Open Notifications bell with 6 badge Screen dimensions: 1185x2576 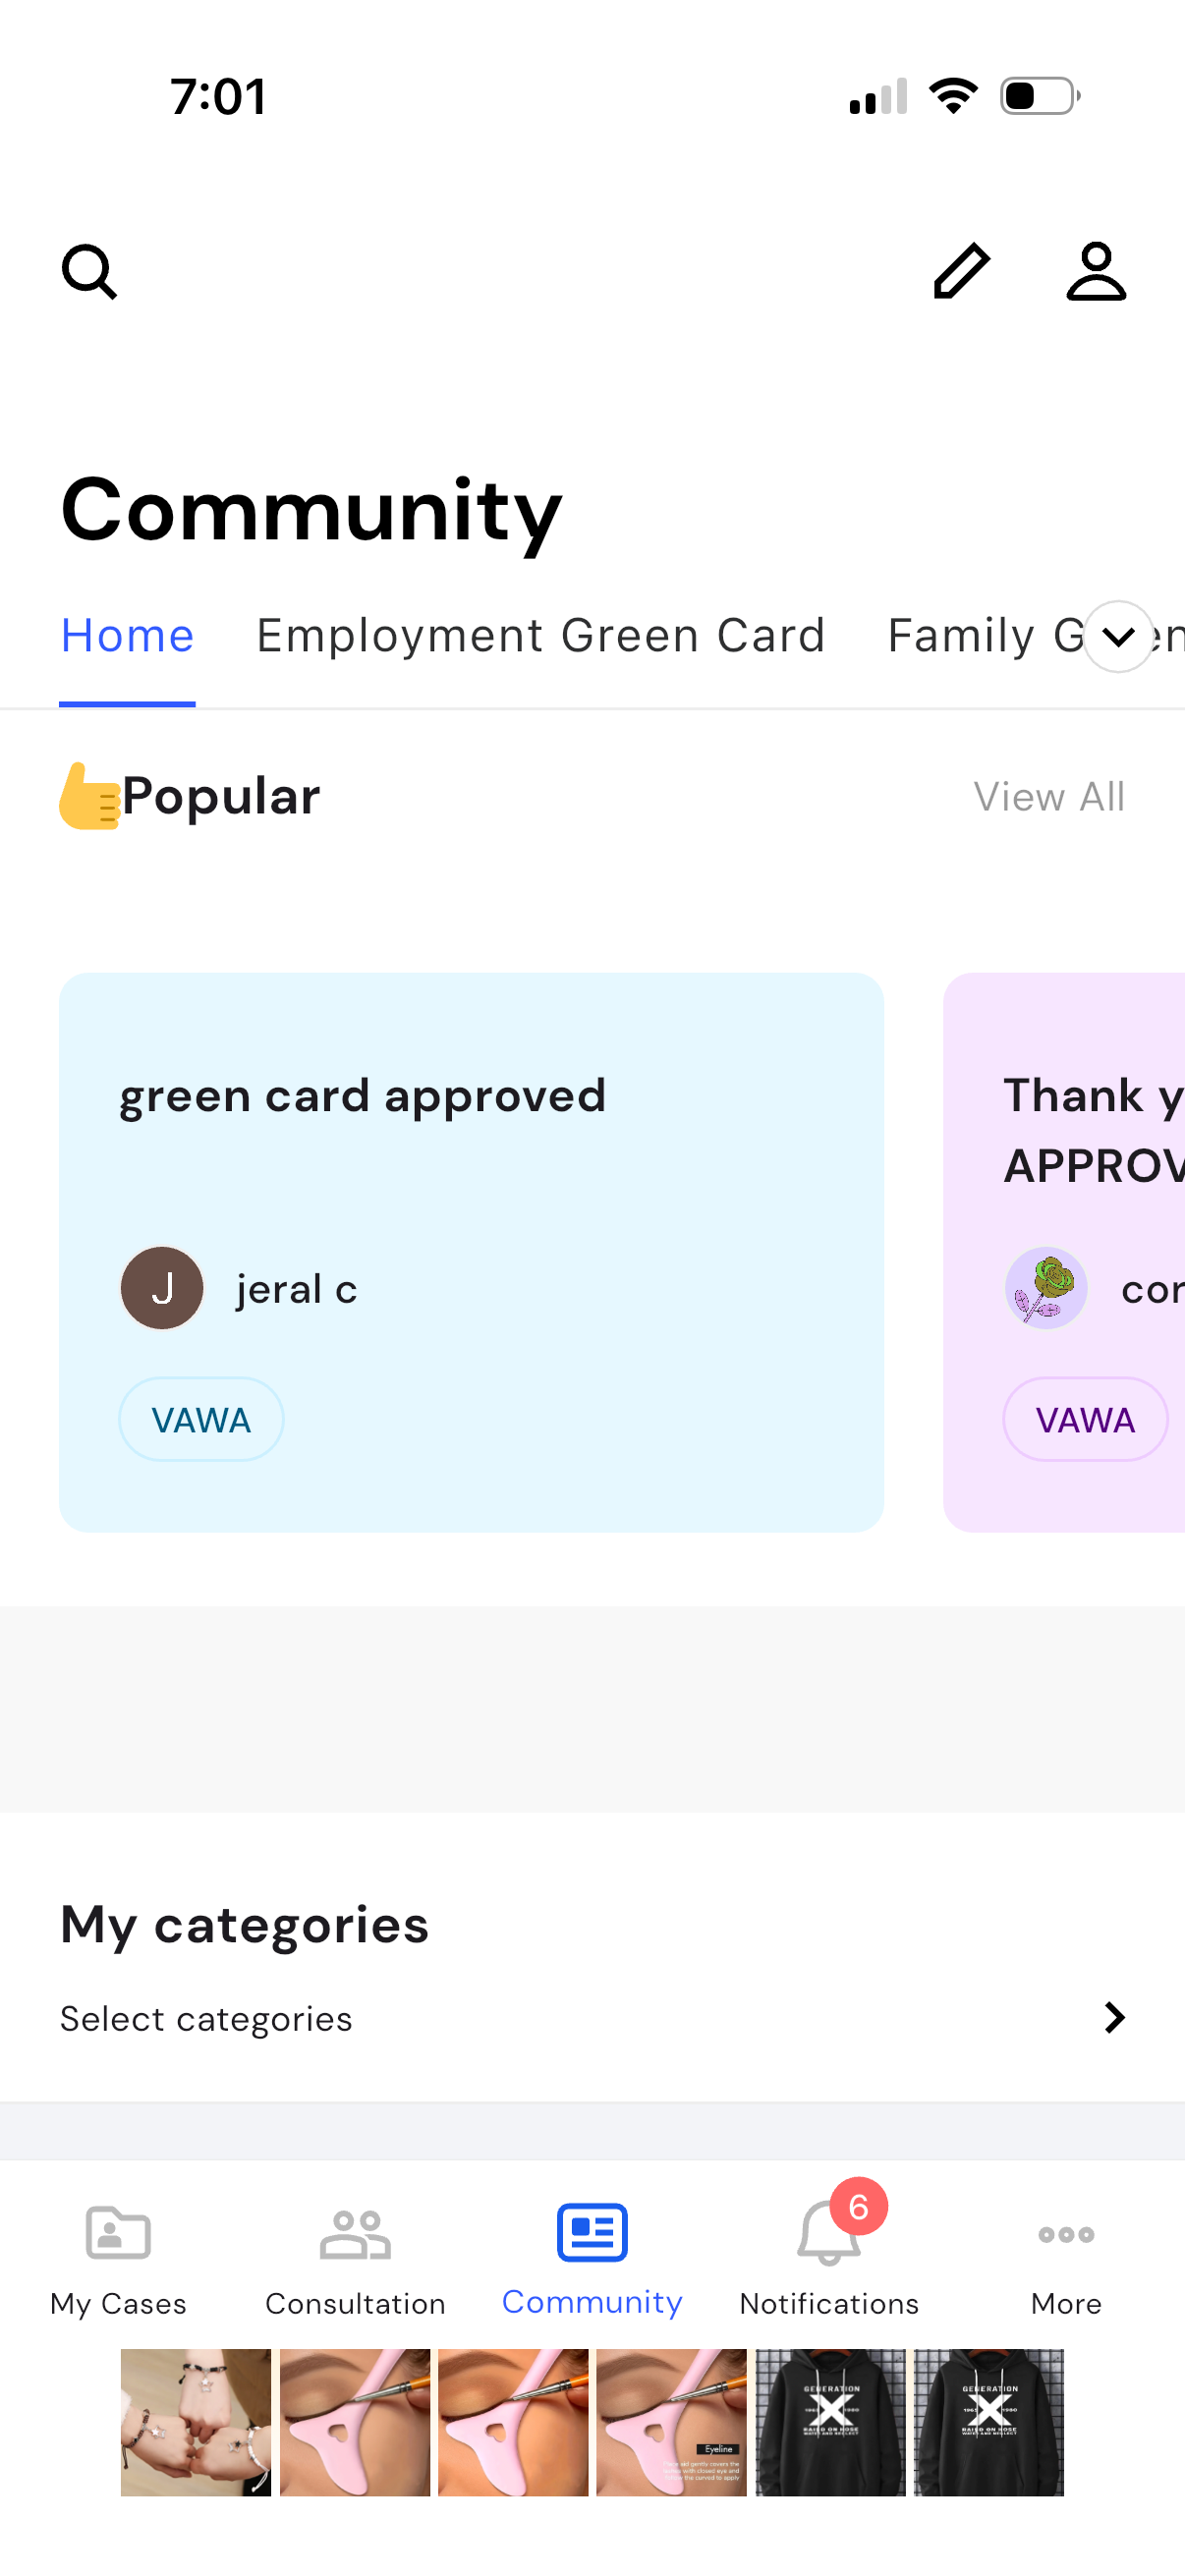(x=829, y=2238)
